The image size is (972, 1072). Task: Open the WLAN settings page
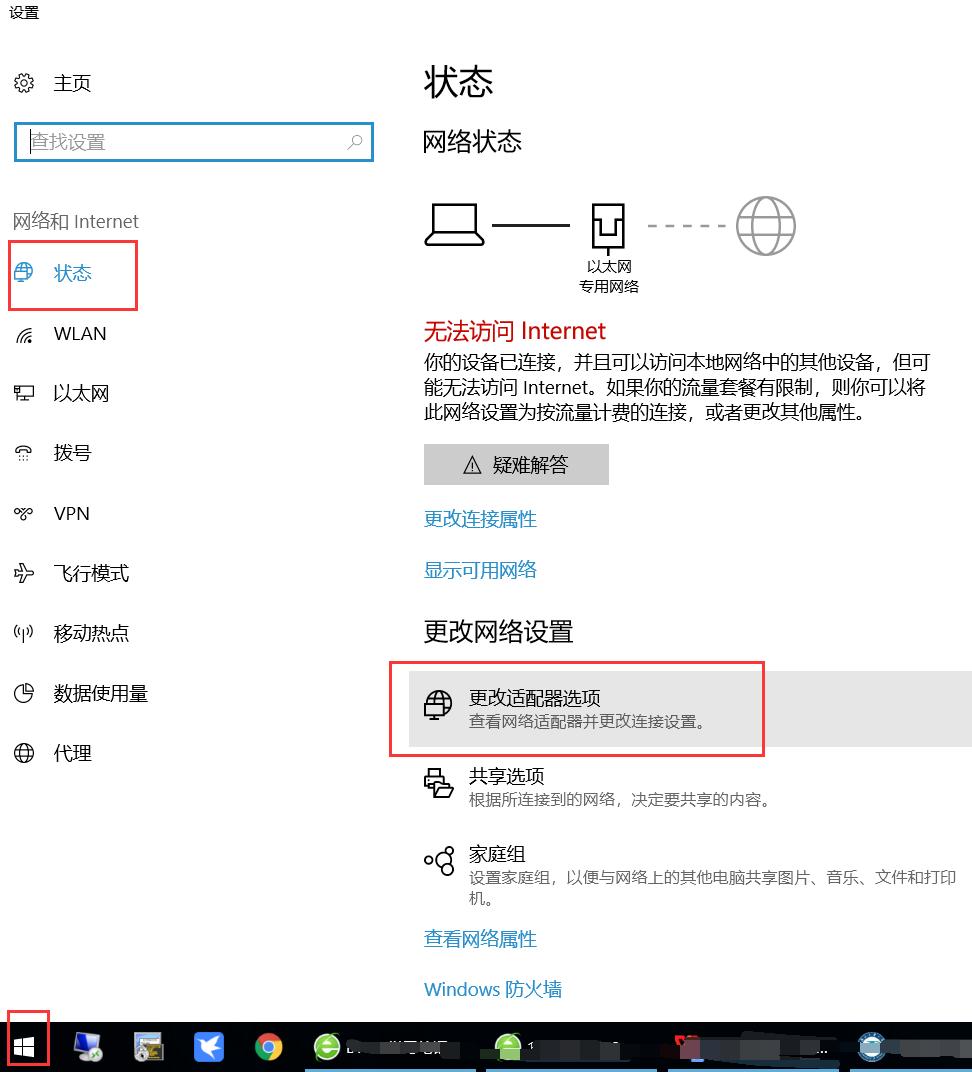79,334
